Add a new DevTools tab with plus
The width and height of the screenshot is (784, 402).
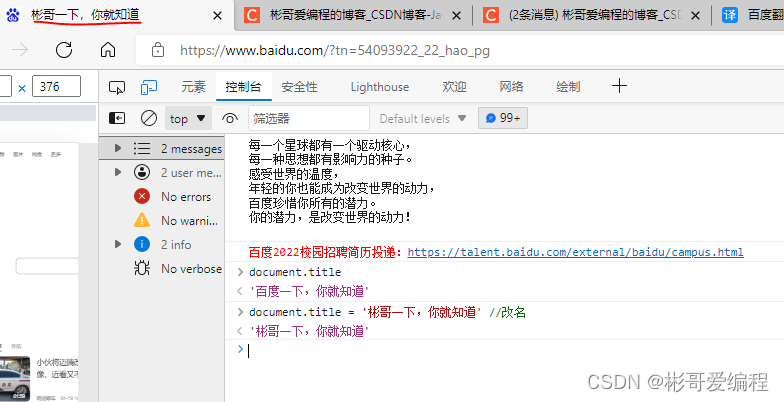tap(619, 86)
